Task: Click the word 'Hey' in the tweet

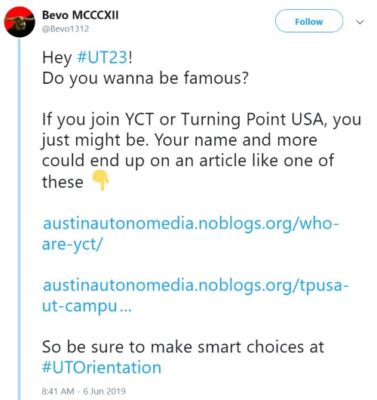Action: click(57, 58)
